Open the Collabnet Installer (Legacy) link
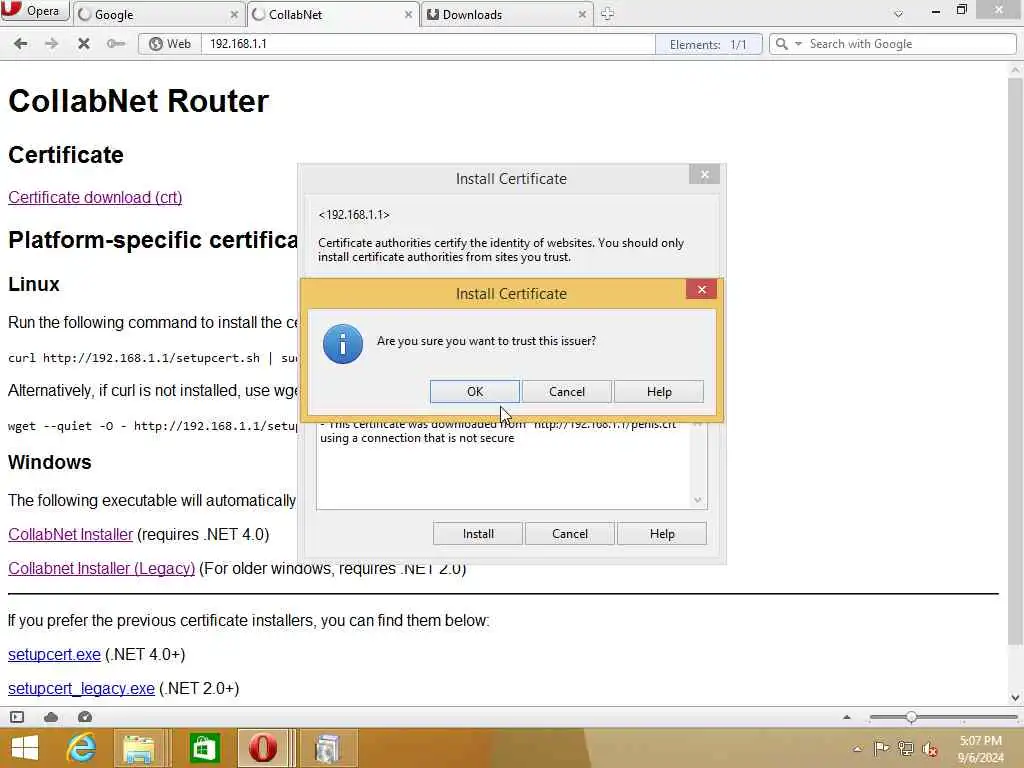Screen dimensions: 1024x768 pyautogui.click(x=101, y=568)
